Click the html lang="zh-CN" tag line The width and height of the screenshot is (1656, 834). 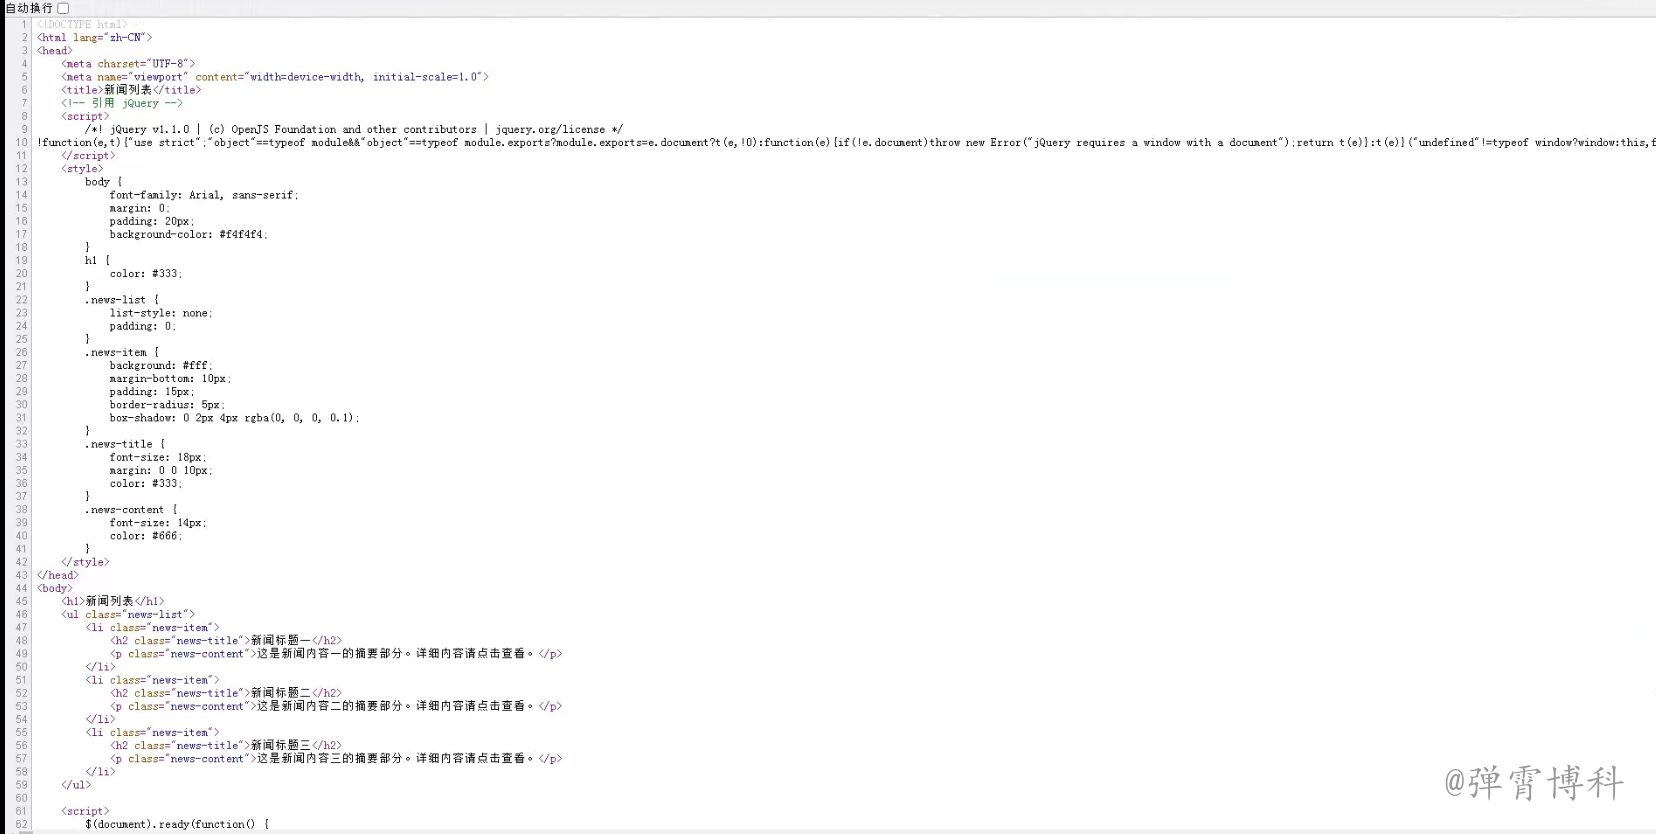[x=95, y=38]
